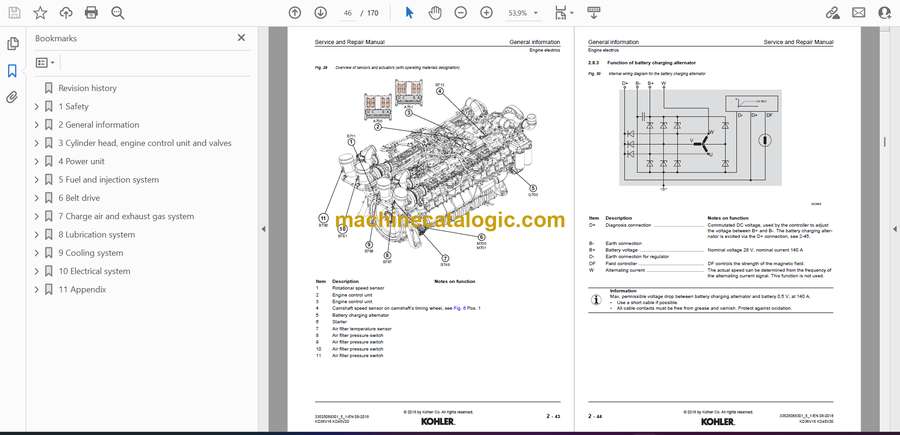
Task: Click the page number field showing 46
Action: [x=347, y=13]
